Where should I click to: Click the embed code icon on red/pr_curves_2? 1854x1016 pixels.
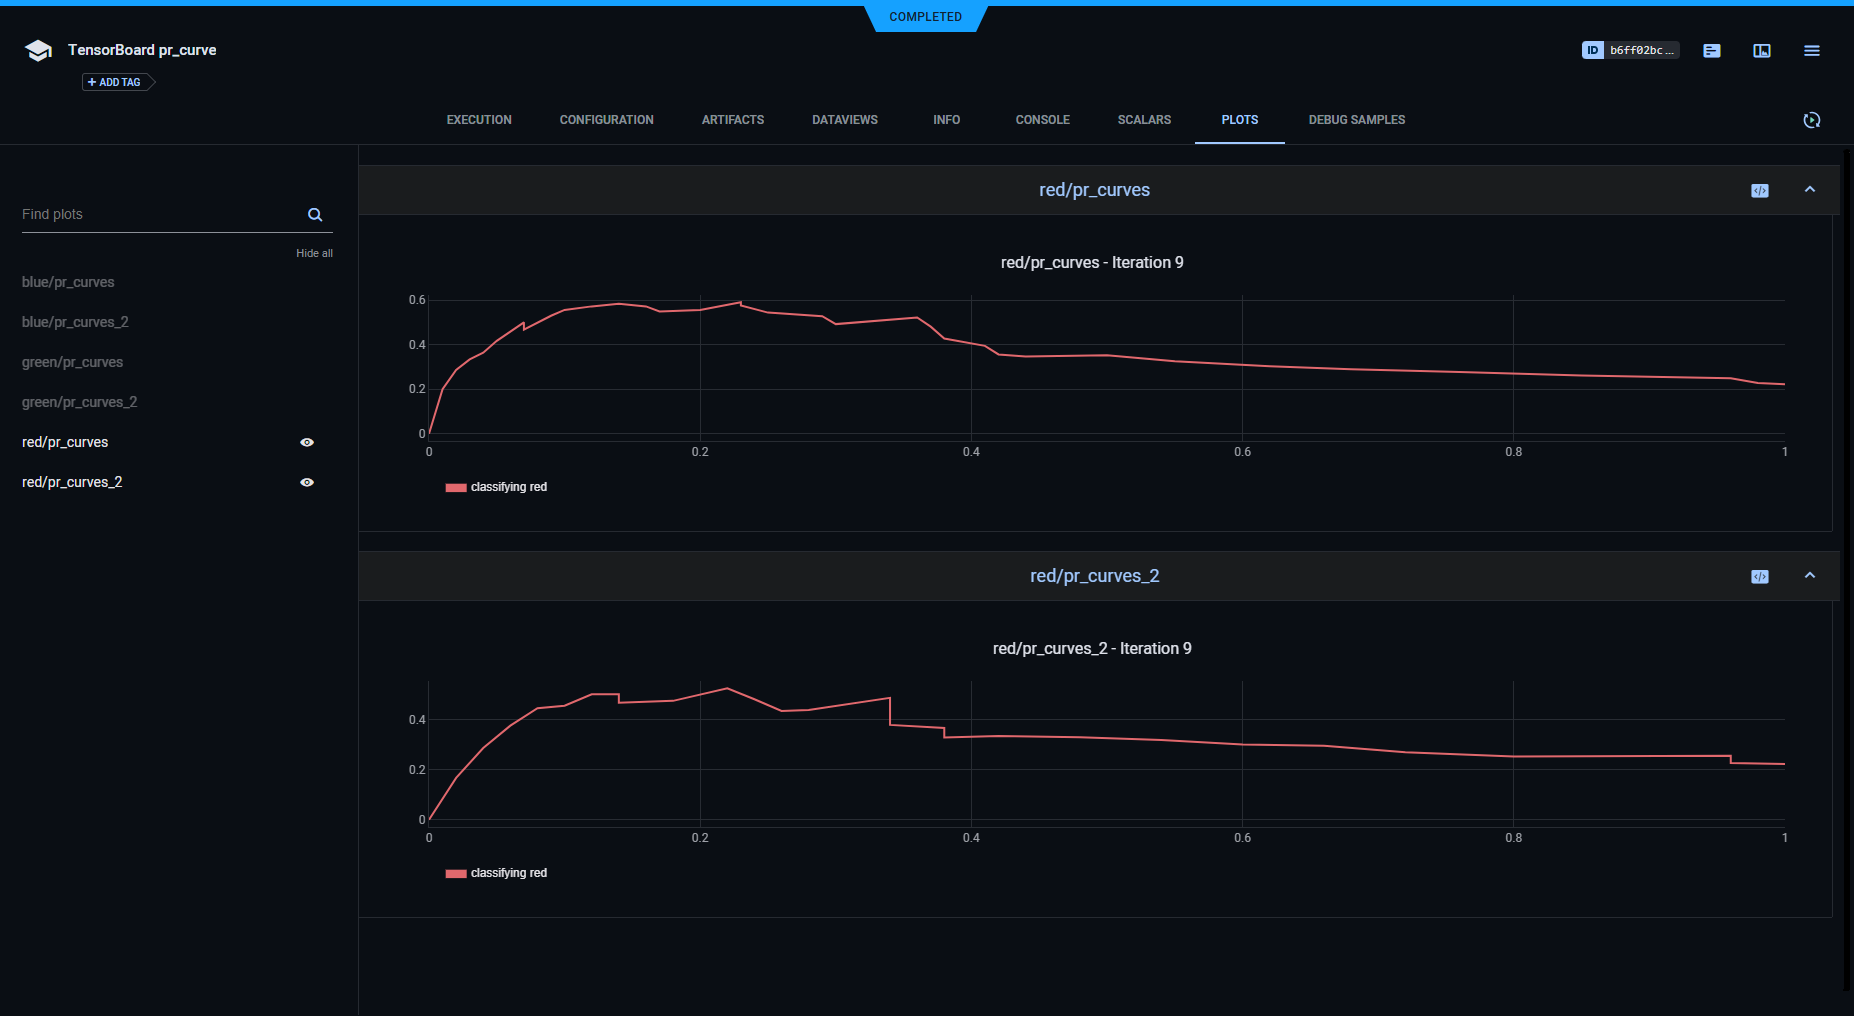tap(1760, 576)
